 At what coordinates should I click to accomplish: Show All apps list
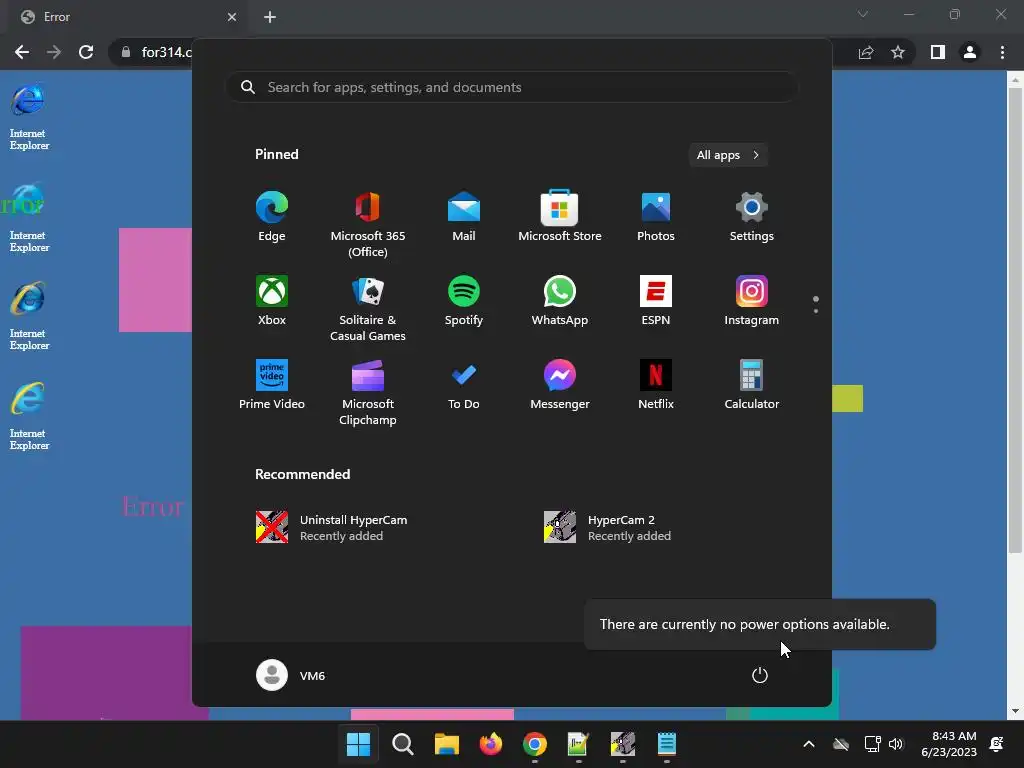[x=728, y=155]
